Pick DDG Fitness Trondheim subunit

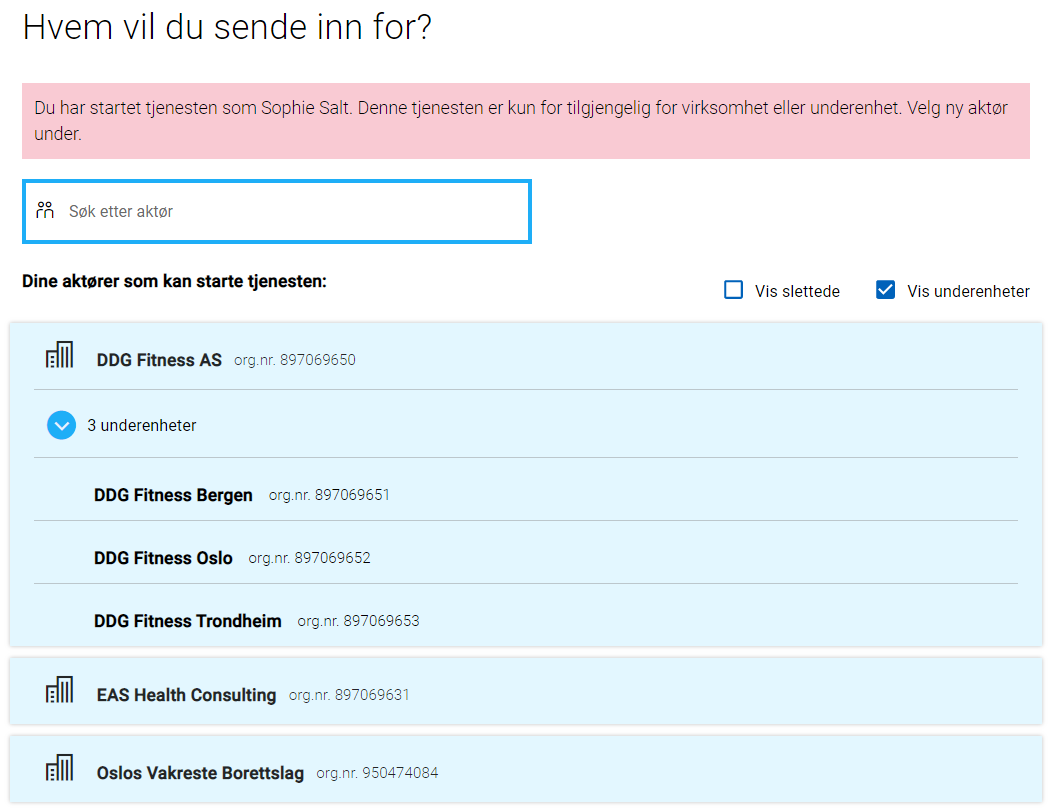(188, 621)
